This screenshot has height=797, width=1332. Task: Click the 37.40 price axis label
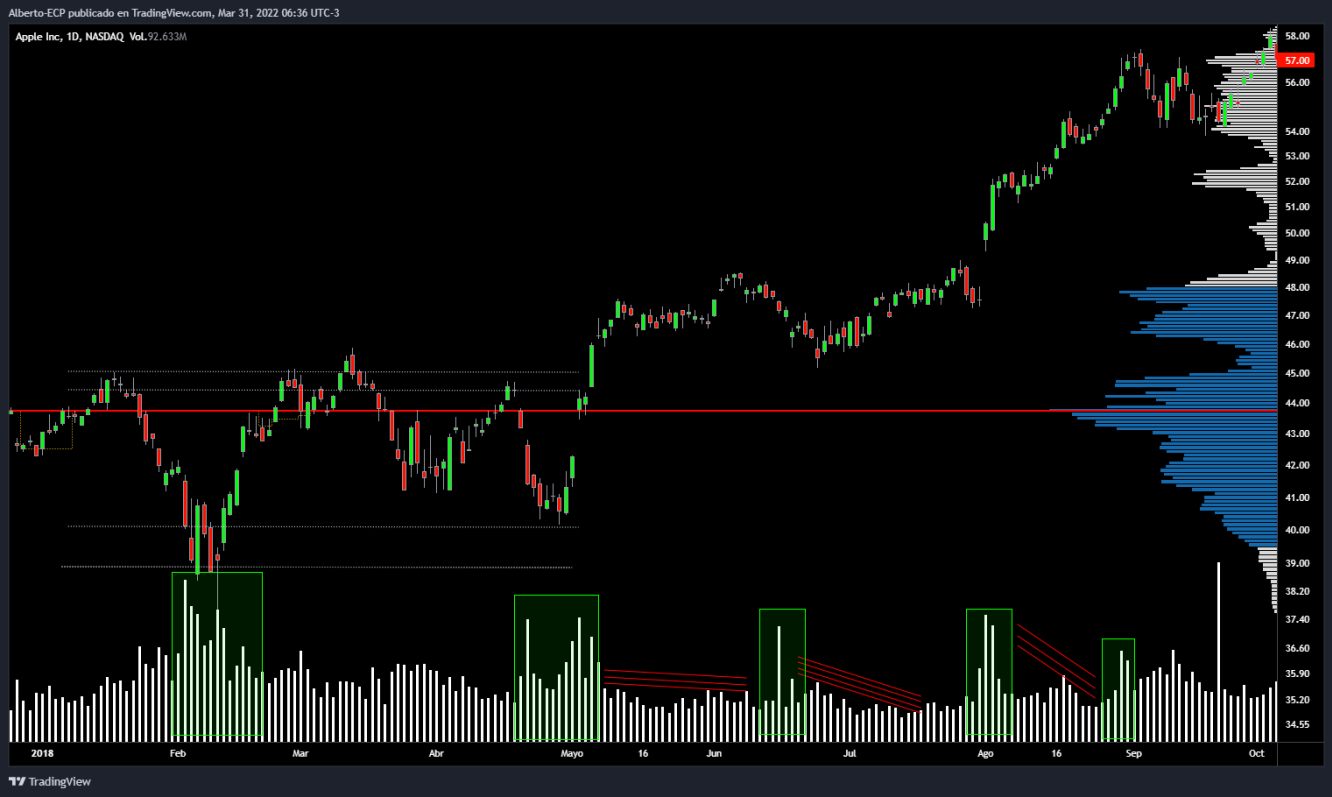[x=1297, y=620]
